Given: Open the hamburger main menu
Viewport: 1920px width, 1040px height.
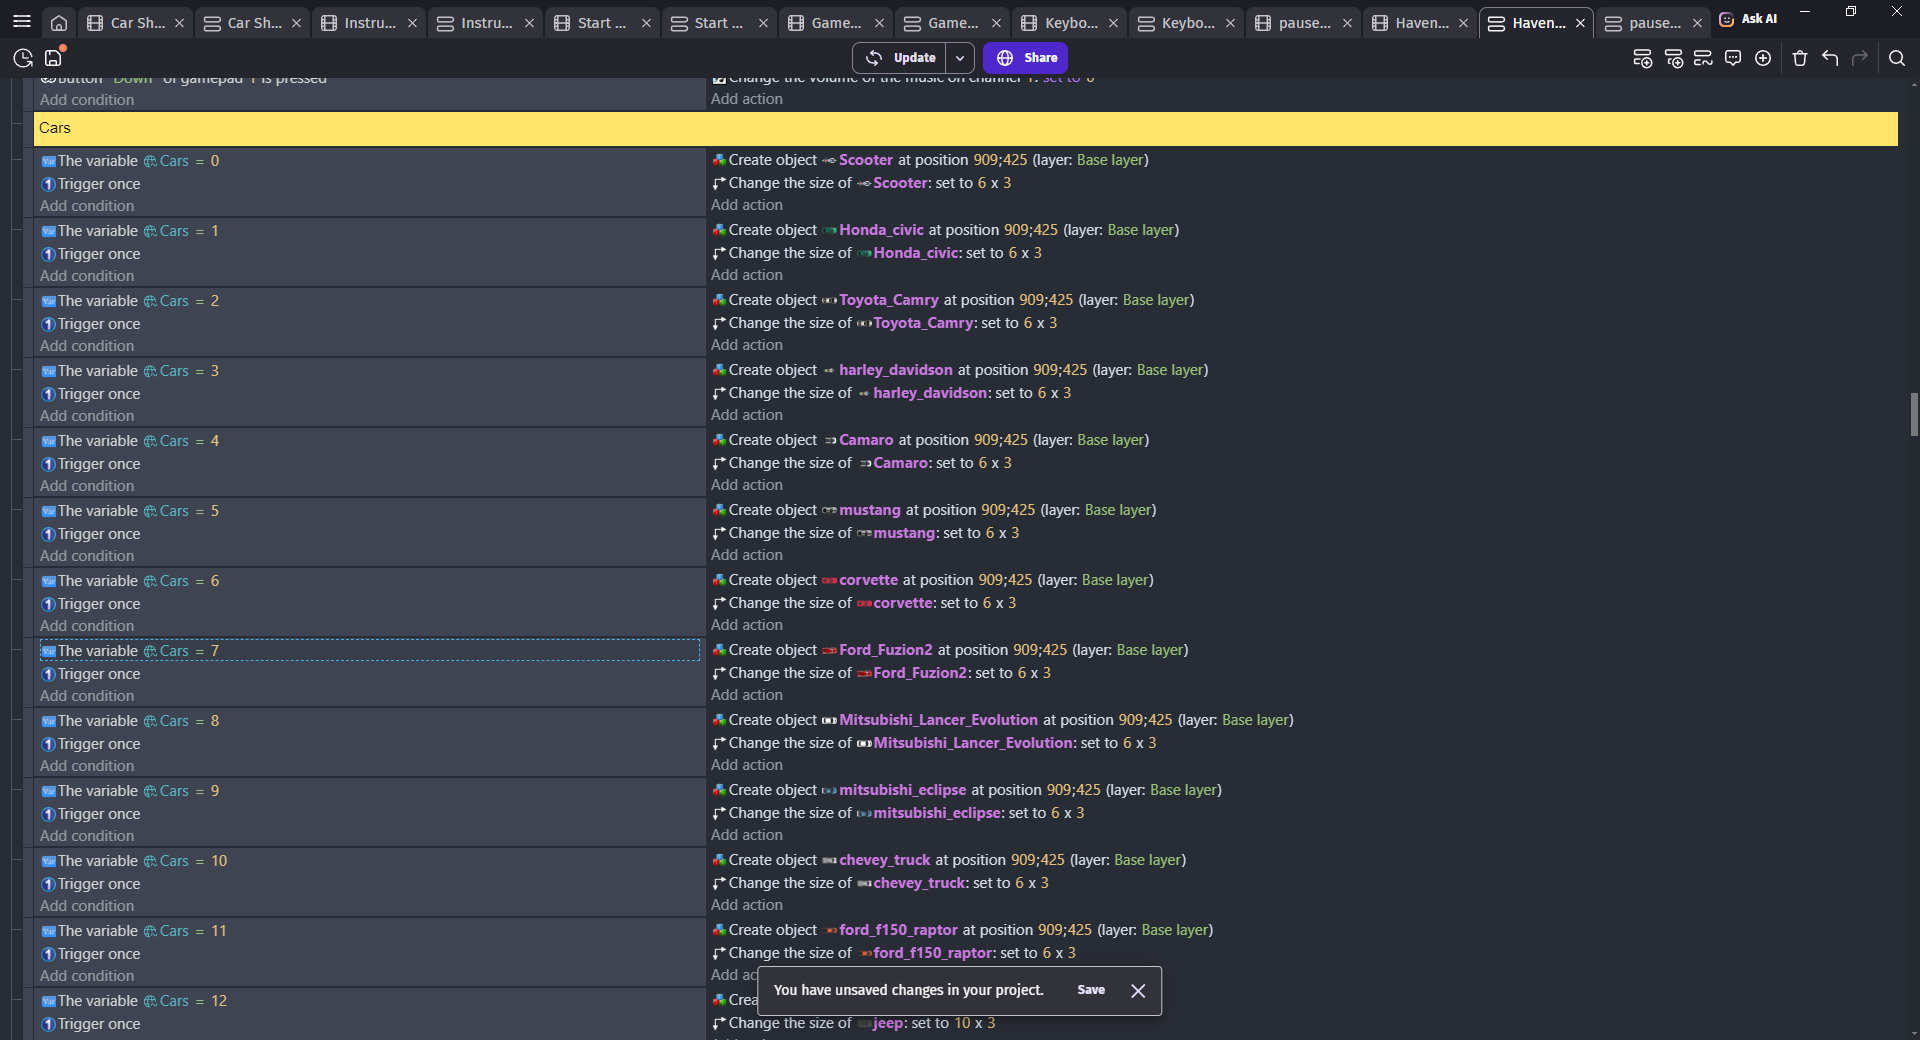Looking at the screenshot, I should (22, 22).
